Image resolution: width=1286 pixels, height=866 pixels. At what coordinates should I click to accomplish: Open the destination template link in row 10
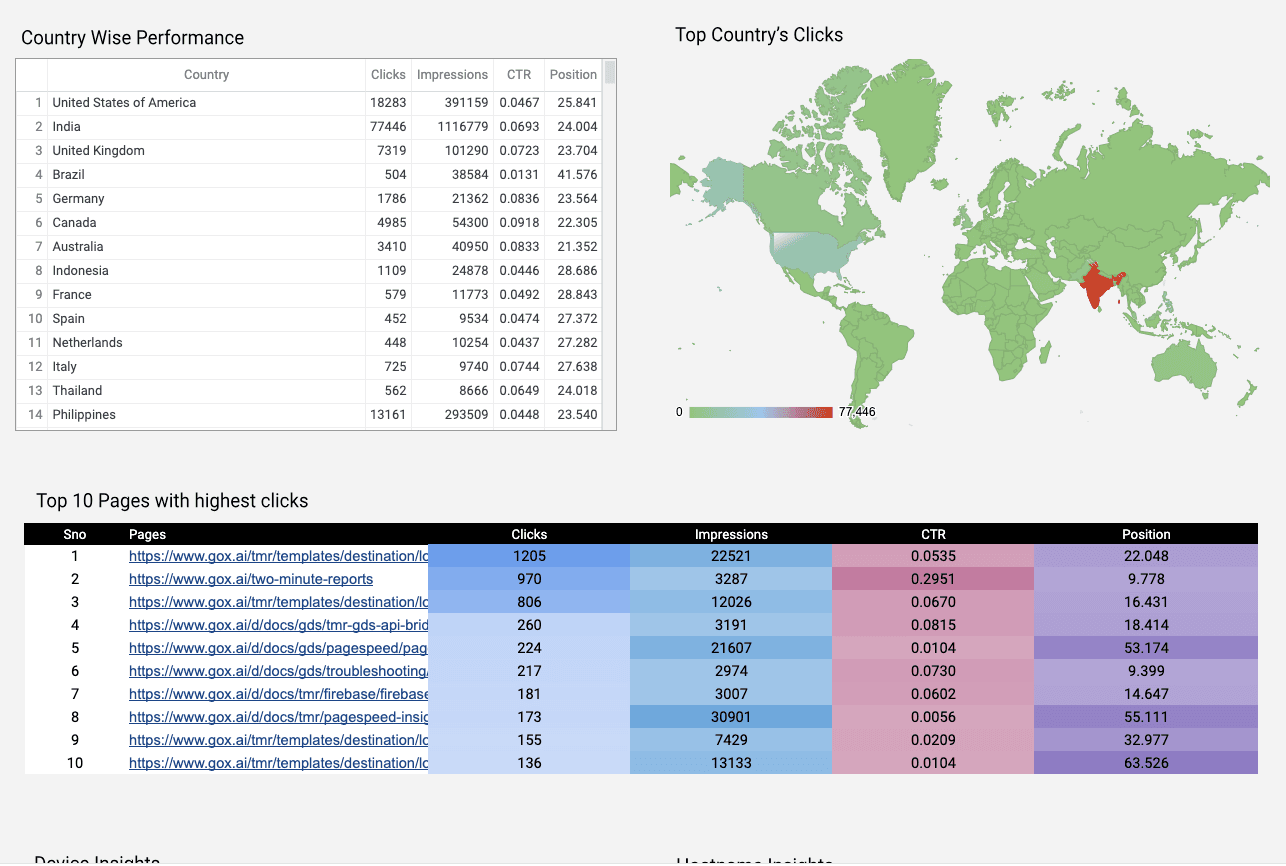pos(279,763)
